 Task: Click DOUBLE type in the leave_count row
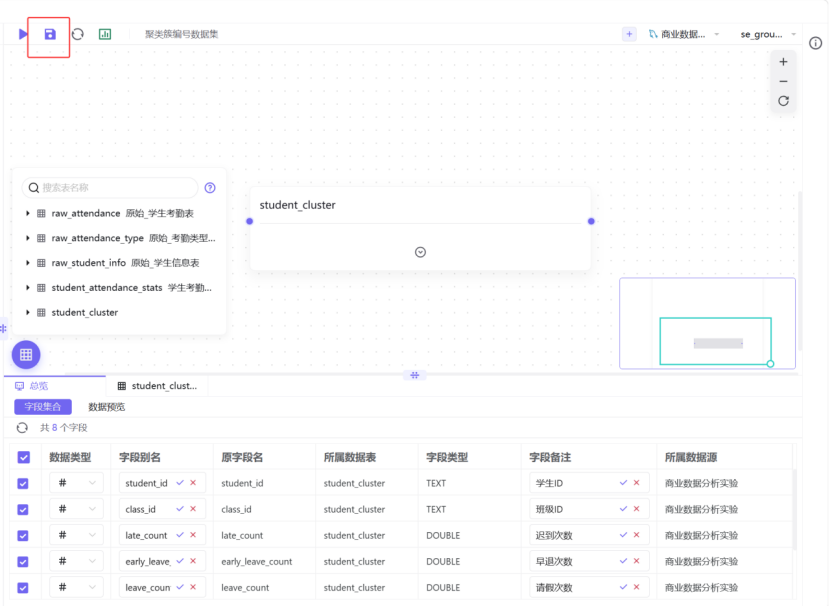[x=443, y=587]
